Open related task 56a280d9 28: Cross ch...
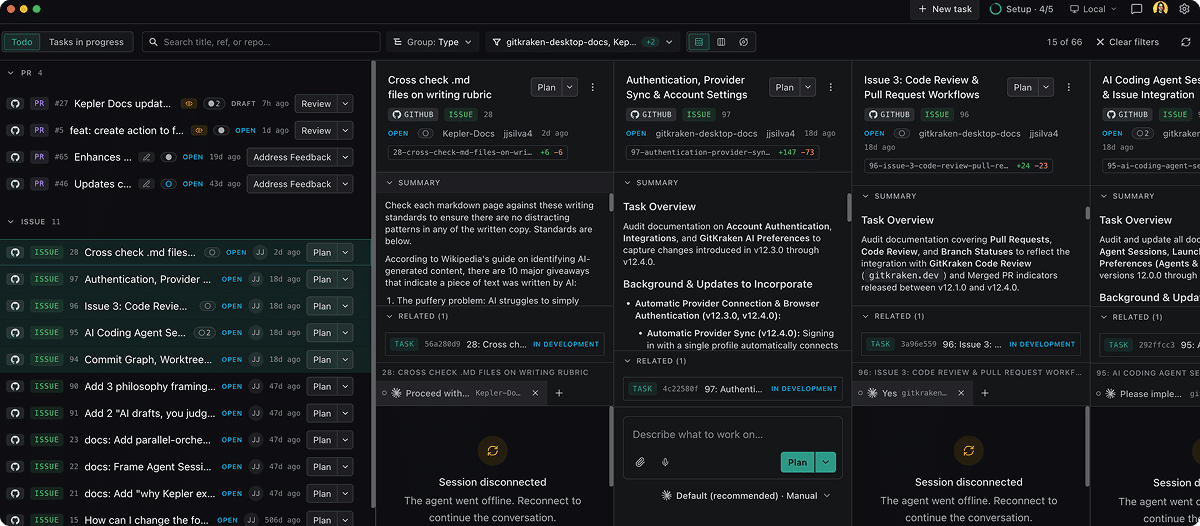The height and width of the screenshot is (526, 1200). point(494,344)
